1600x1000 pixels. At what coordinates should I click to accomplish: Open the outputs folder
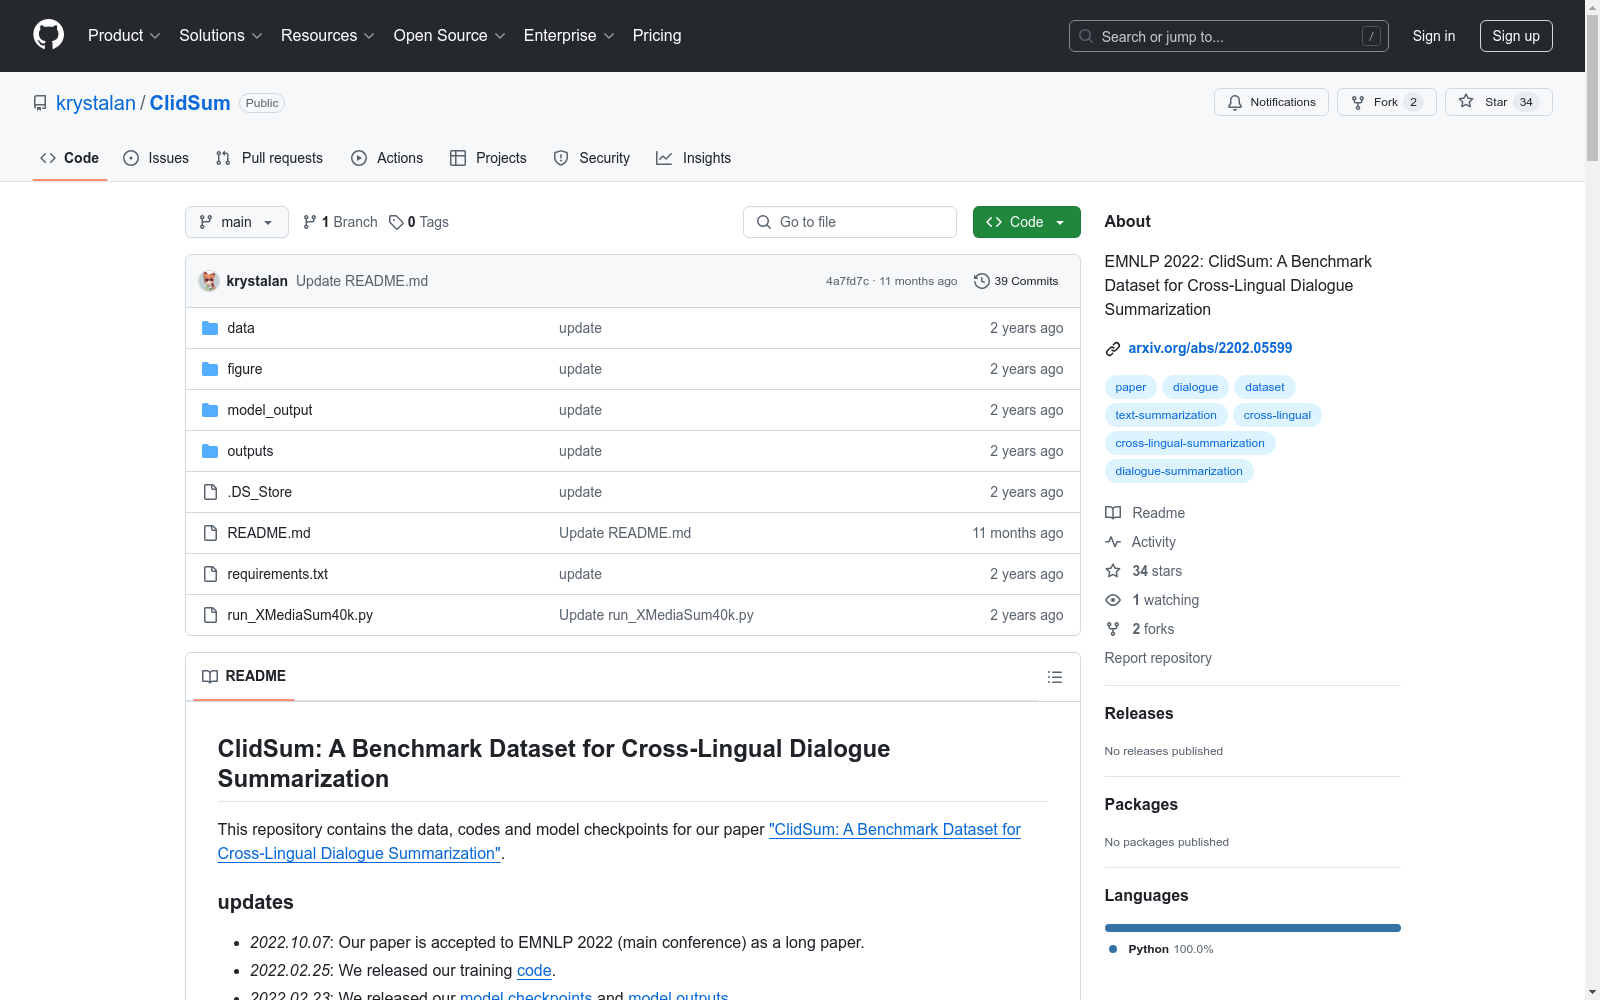[250, 451]
